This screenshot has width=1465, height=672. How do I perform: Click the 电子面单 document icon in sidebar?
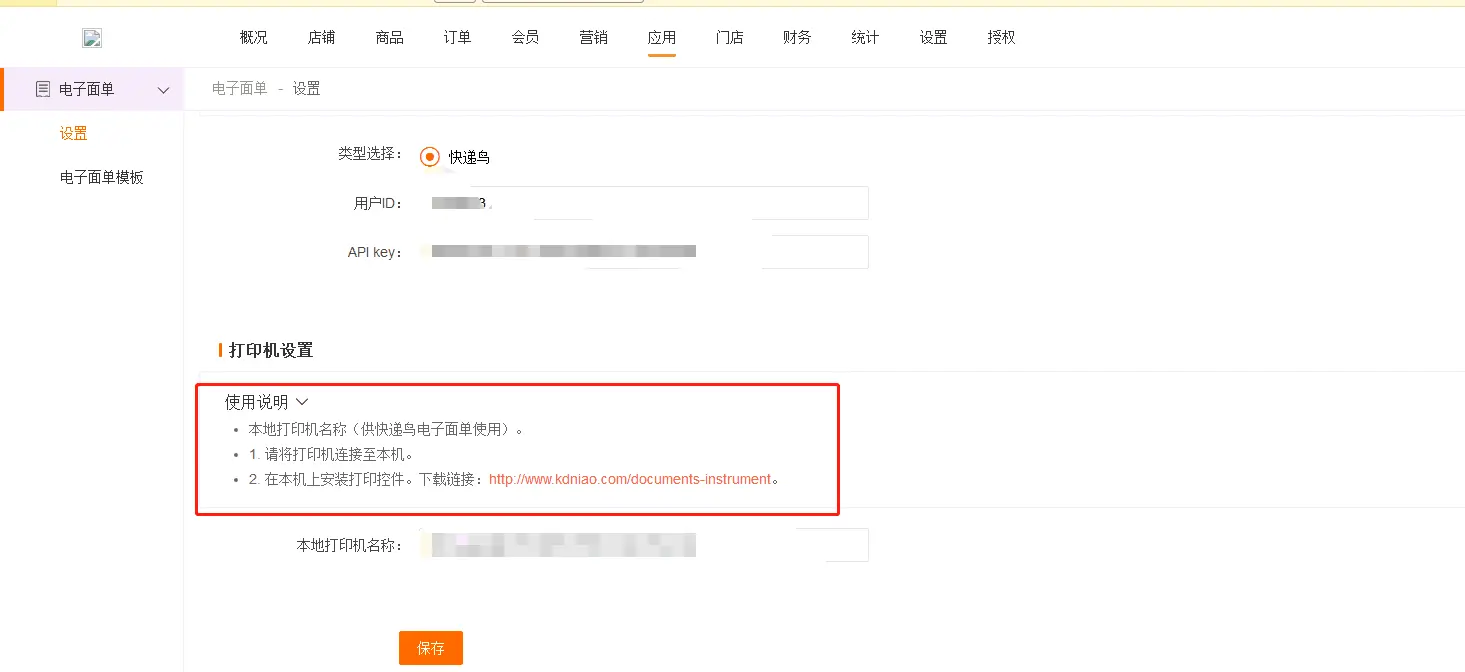click(42, 90)
